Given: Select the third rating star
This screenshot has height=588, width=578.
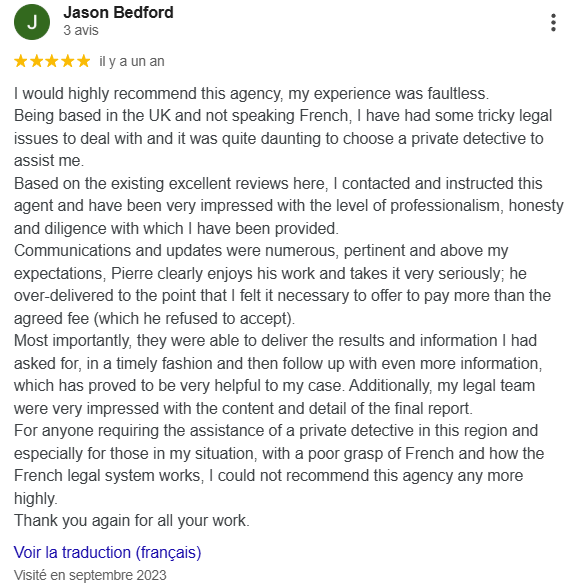Looking at the screenshot, I should pyautogui.click(x=52, y=61).
